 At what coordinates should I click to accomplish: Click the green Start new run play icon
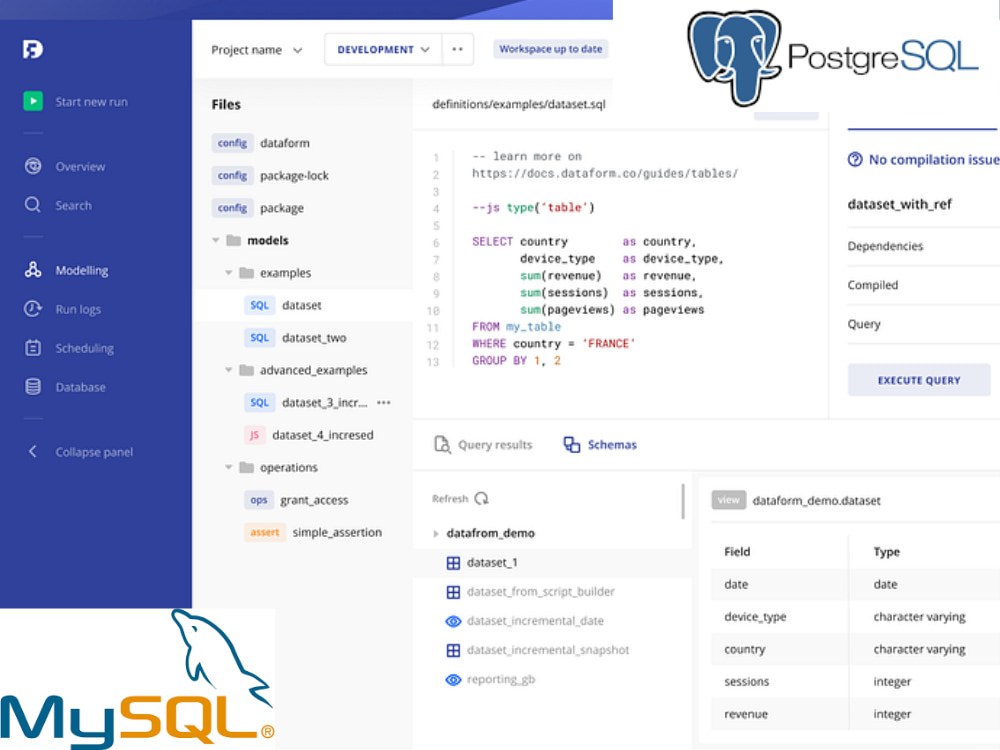point(33,101)
